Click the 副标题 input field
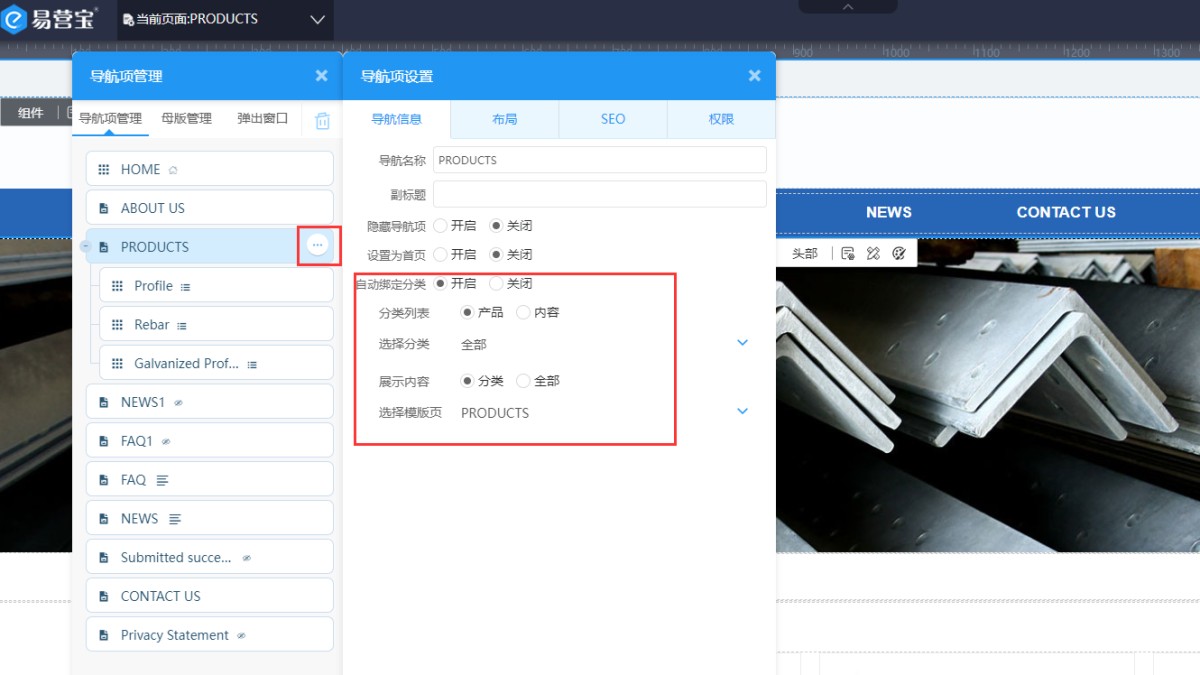Screen dimensions: 1200x675 click(599, 194)
